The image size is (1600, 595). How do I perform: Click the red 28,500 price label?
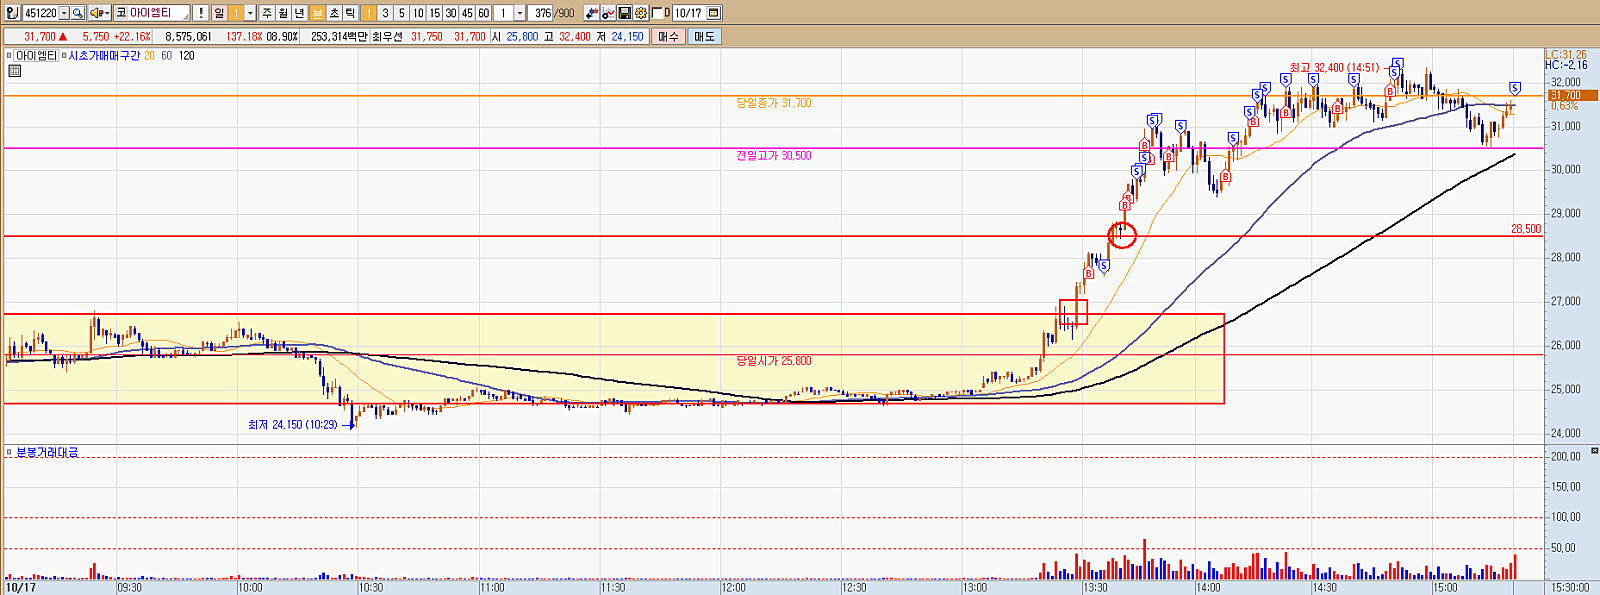[1525, 229]
